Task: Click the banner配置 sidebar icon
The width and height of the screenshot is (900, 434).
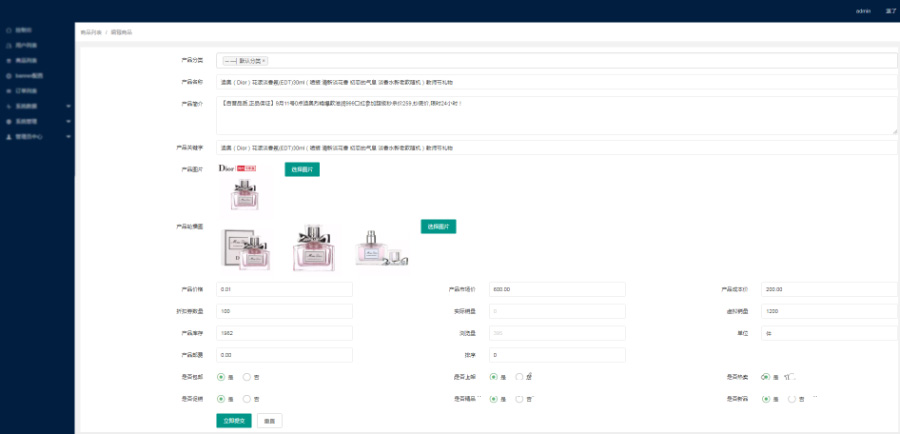Action: click(x=9, y=75)
